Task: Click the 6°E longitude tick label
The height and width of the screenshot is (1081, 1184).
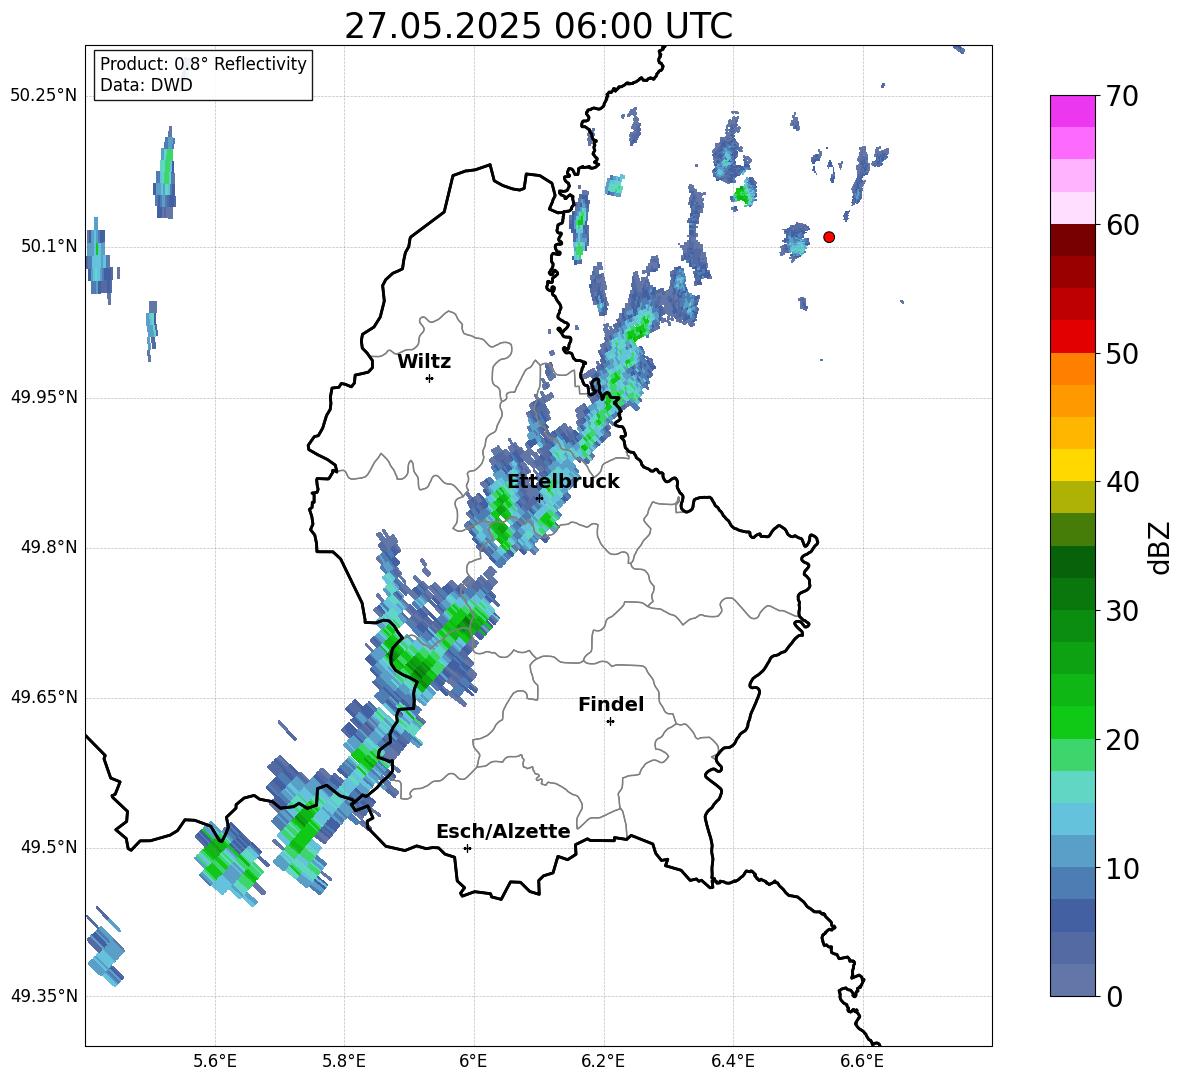Action: (x=473, y=1062)
